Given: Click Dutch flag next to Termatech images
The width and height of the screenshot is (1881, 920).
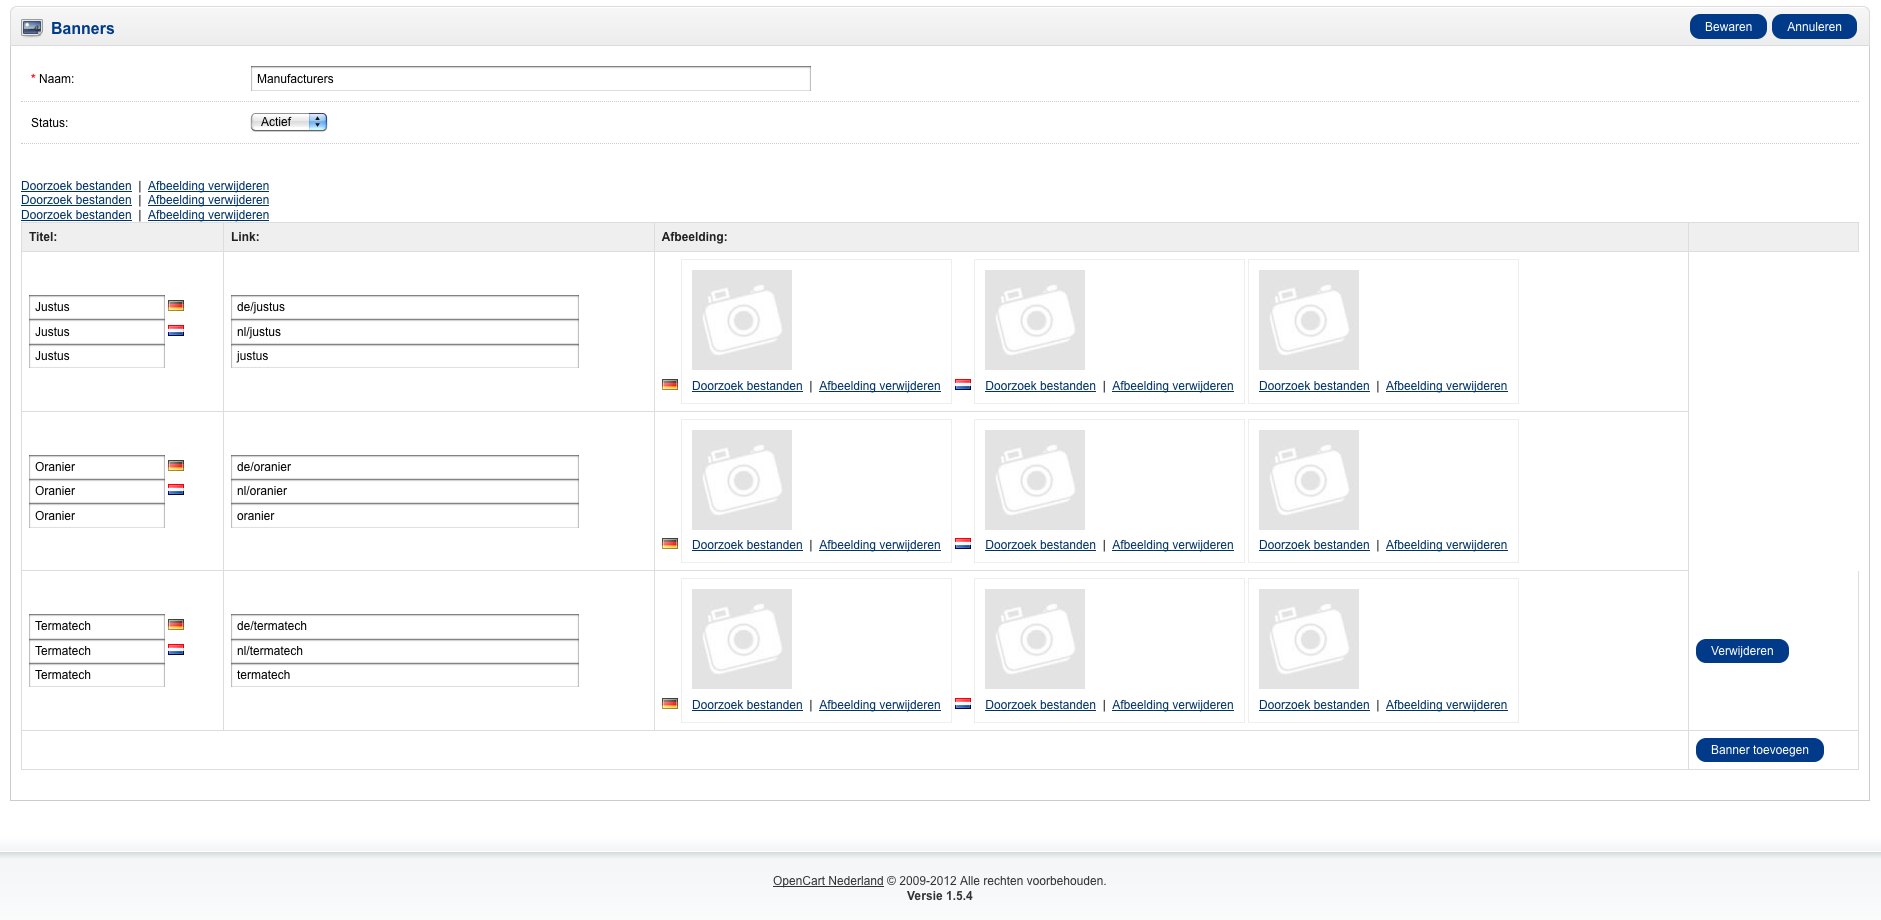Looking at the screenshot, I should pyautogui.click(x=963, y=704).
